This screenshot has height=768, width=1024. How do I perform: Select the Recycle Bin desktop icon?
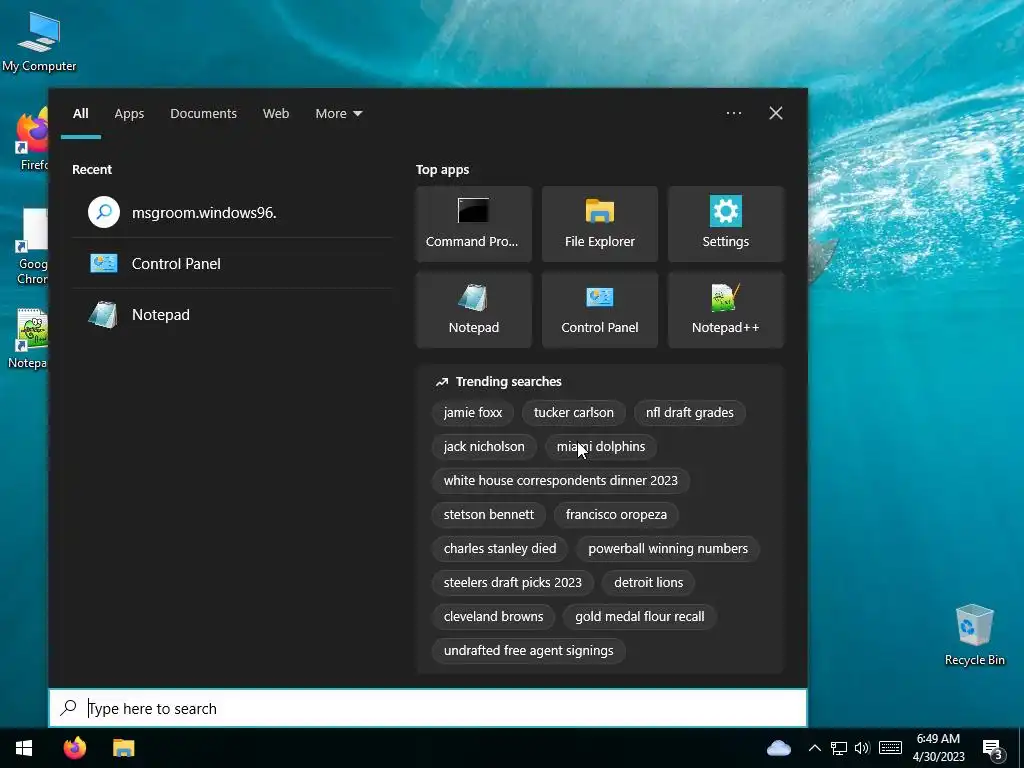click(974, 634)
